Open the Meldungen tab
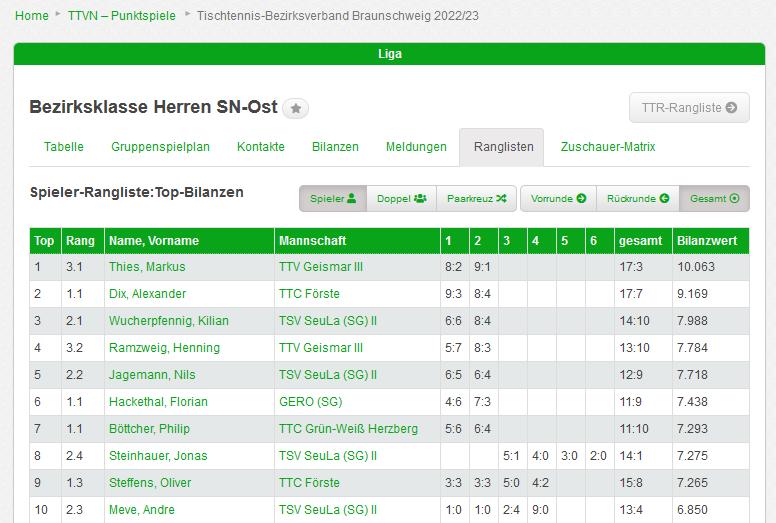This screenshot has height=523, width=776. pyautogui.click(x=416, y=146)
